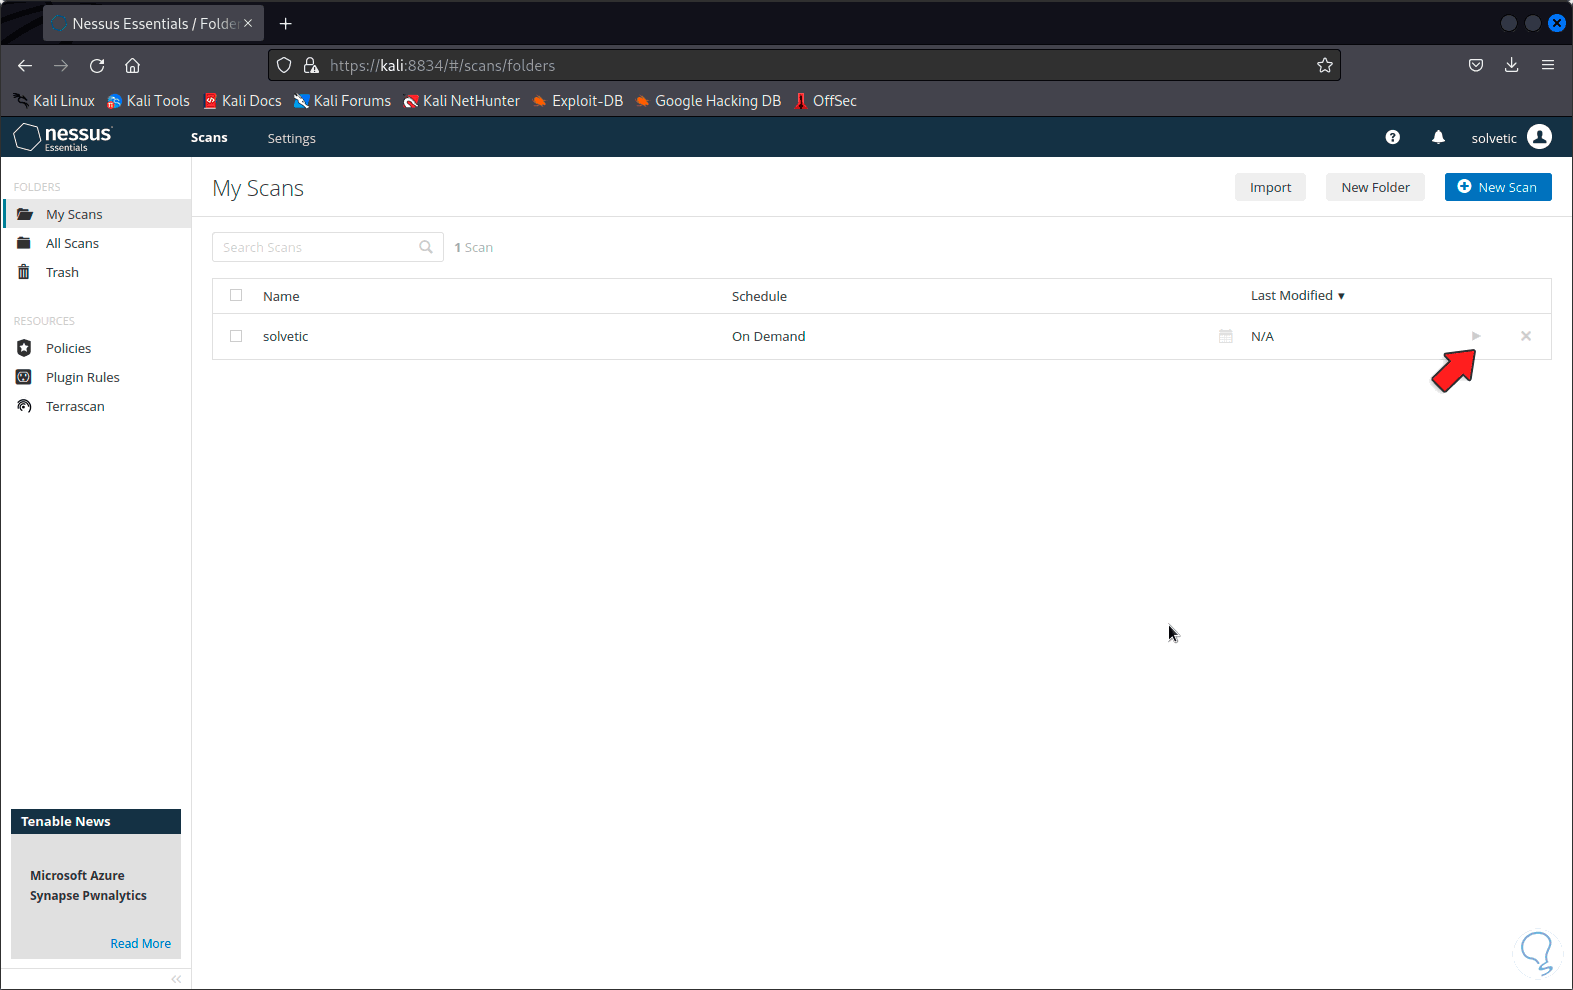The height and width of the screenshot is (990, 1573).
Task: Go back with browser back arrow
Action: (25, 65)
